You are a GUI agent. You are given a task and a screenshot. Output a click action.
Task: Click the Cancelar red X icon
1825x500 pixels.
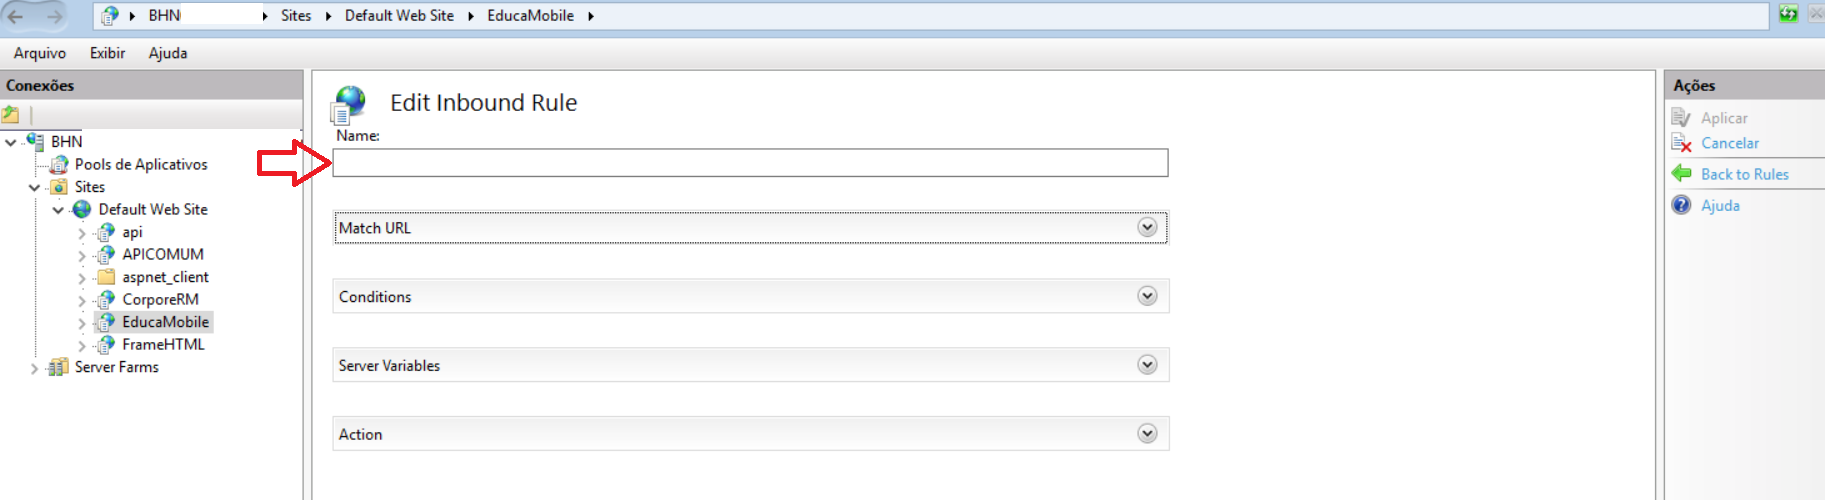[1682, 144]
